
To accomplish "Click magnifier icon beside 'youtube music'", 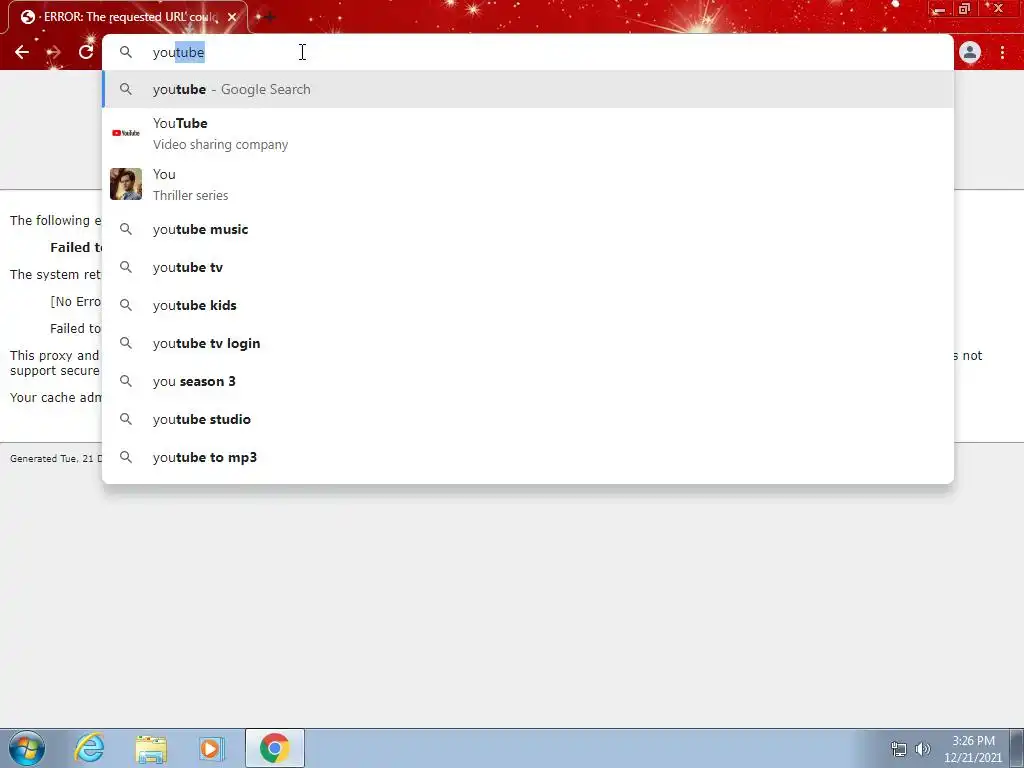I will 126,229.
